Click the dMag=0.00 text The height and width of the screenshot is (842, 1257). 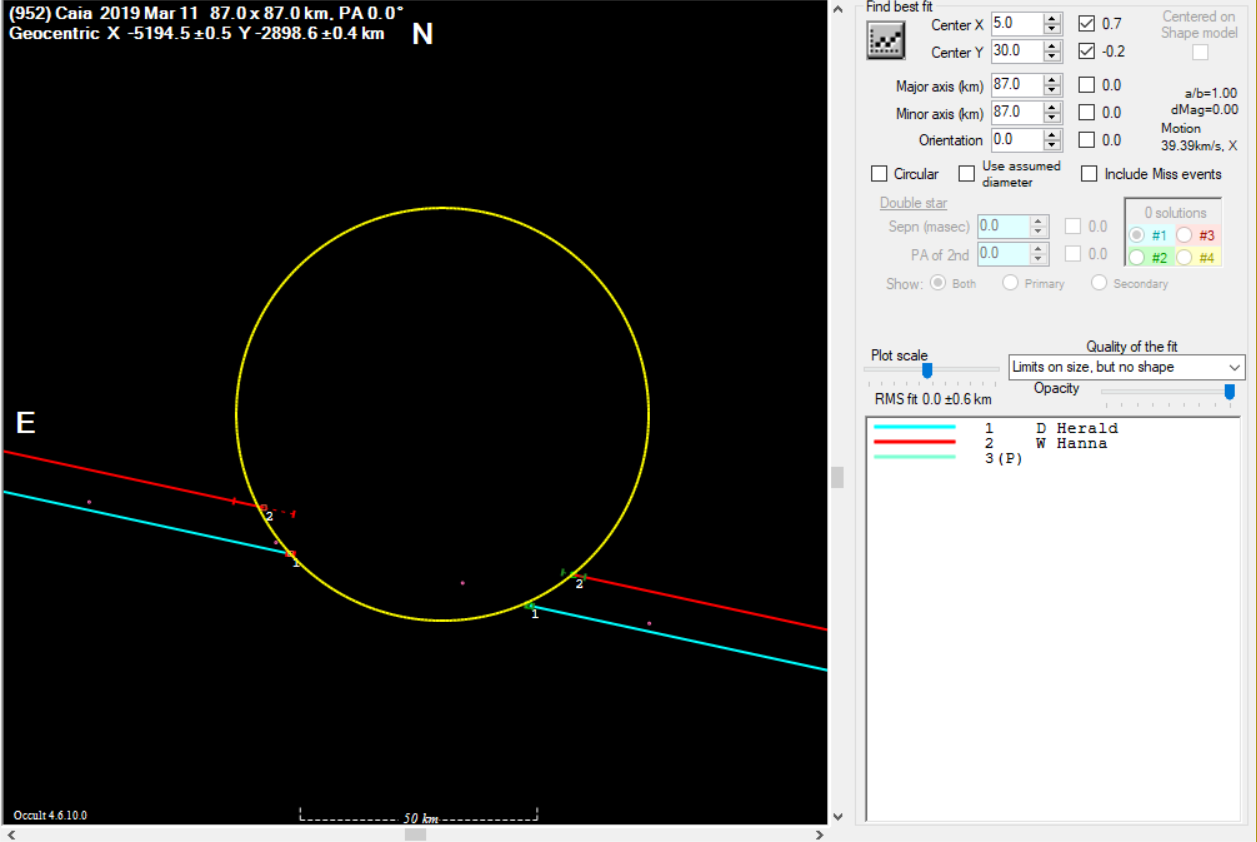coord(1204,110)
